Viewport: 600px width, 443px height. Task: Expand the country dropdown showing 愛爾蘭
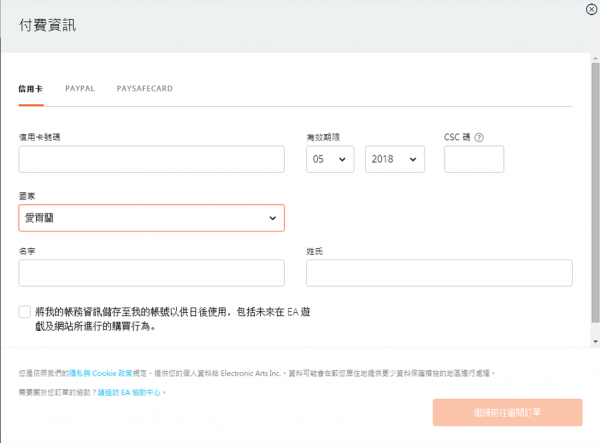[150, 218]
